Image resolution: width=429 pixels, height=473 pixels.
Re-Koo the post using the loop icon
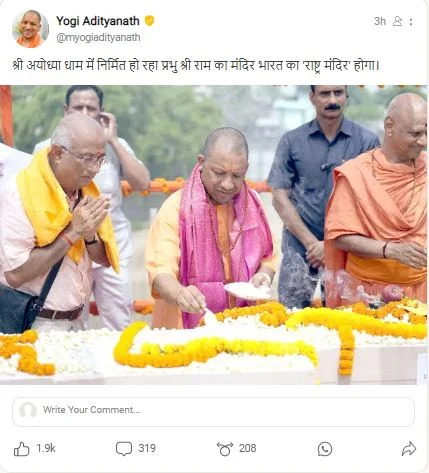point(225,449)
